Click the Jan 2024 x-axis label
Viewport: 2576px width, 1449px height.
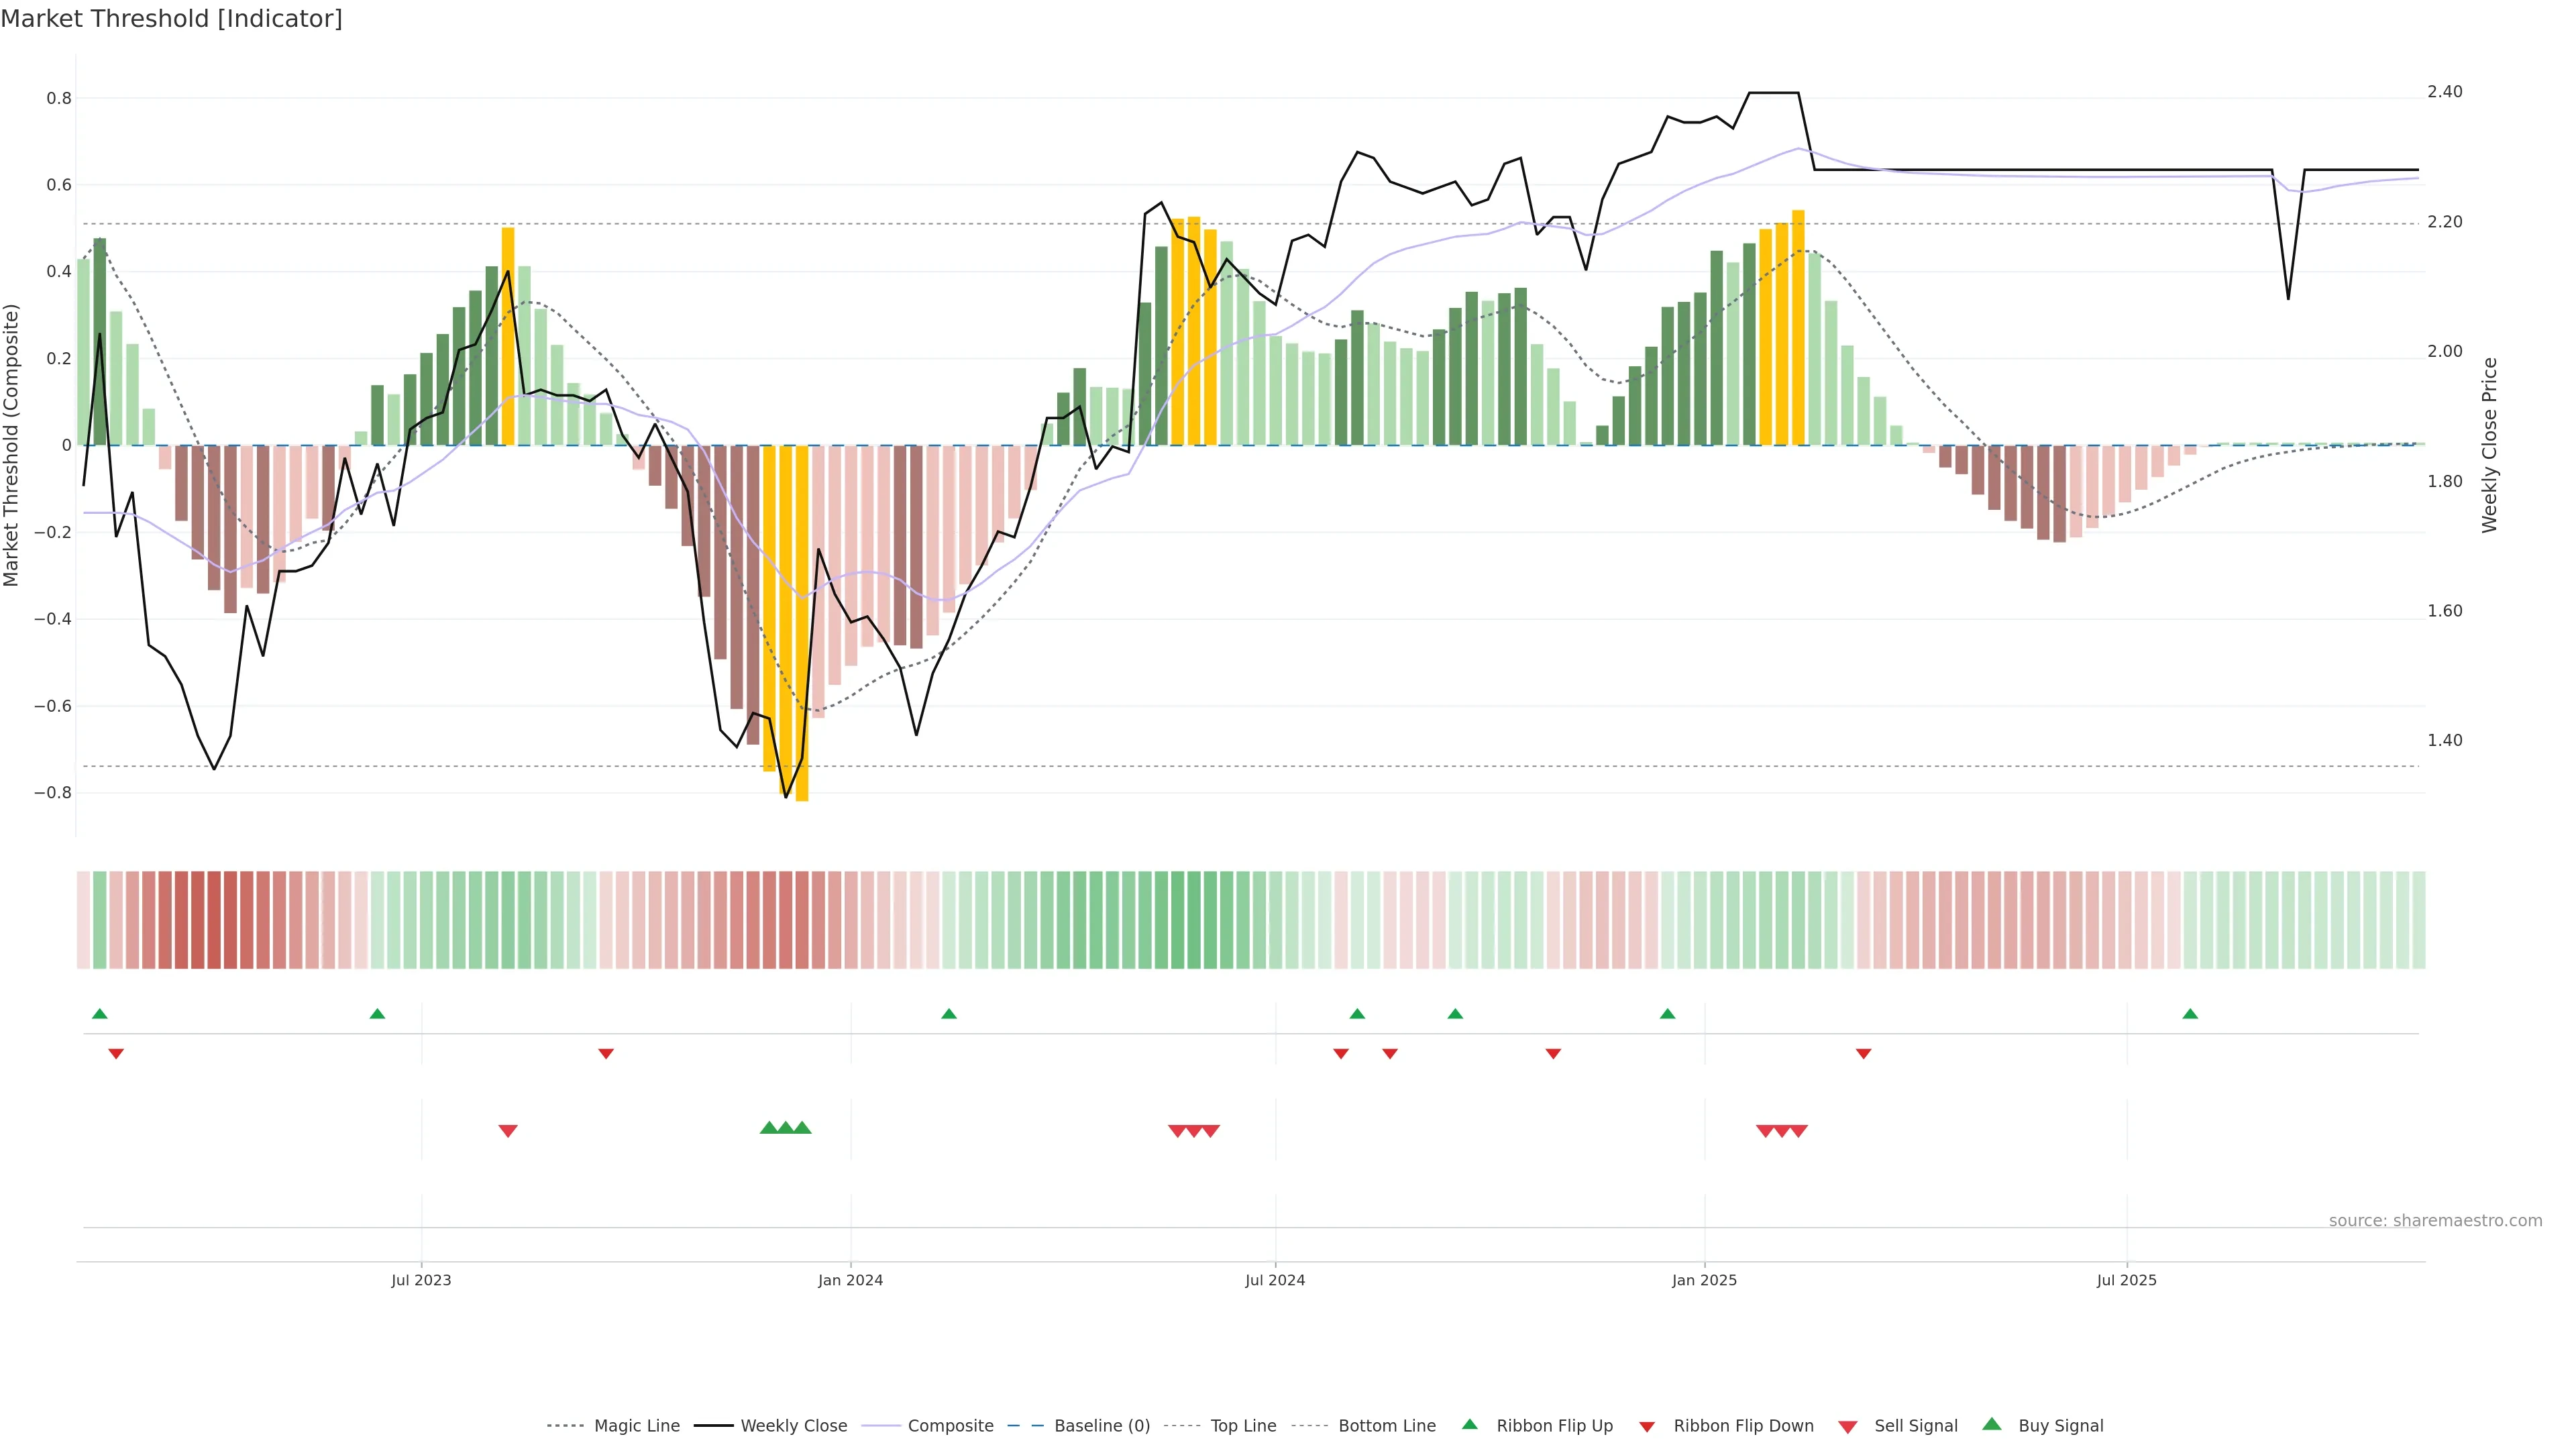(x=850, y=1280)
